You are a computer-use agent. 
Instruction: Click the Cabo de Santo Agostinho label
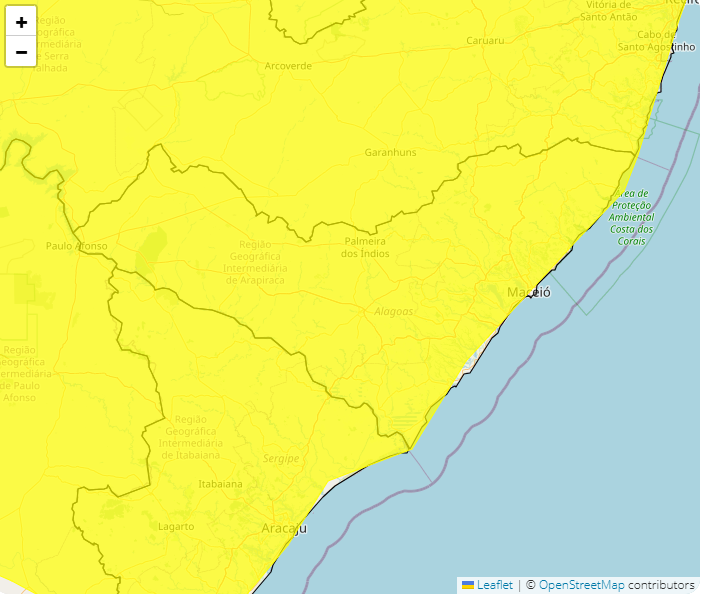pyautogui.click(x=655, y=40)
